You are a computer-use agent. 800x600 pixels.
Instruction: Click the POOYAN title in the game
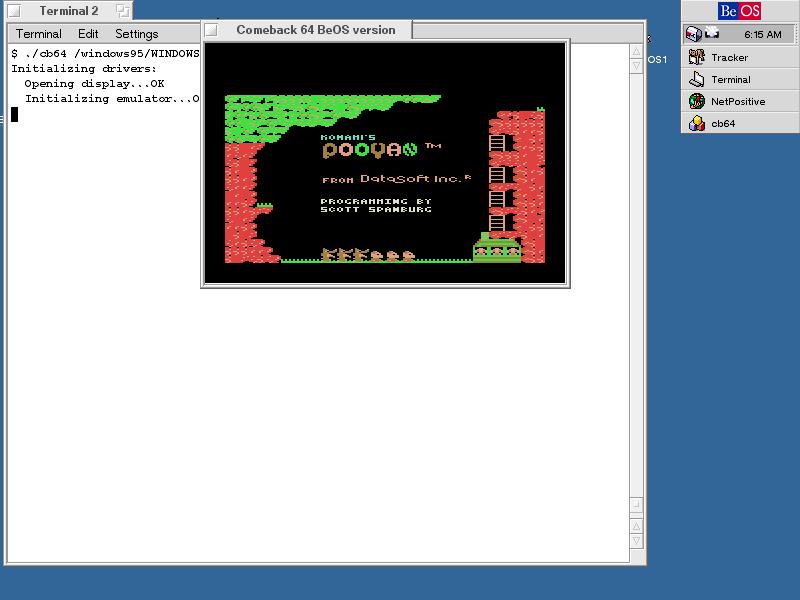[370, 150]
